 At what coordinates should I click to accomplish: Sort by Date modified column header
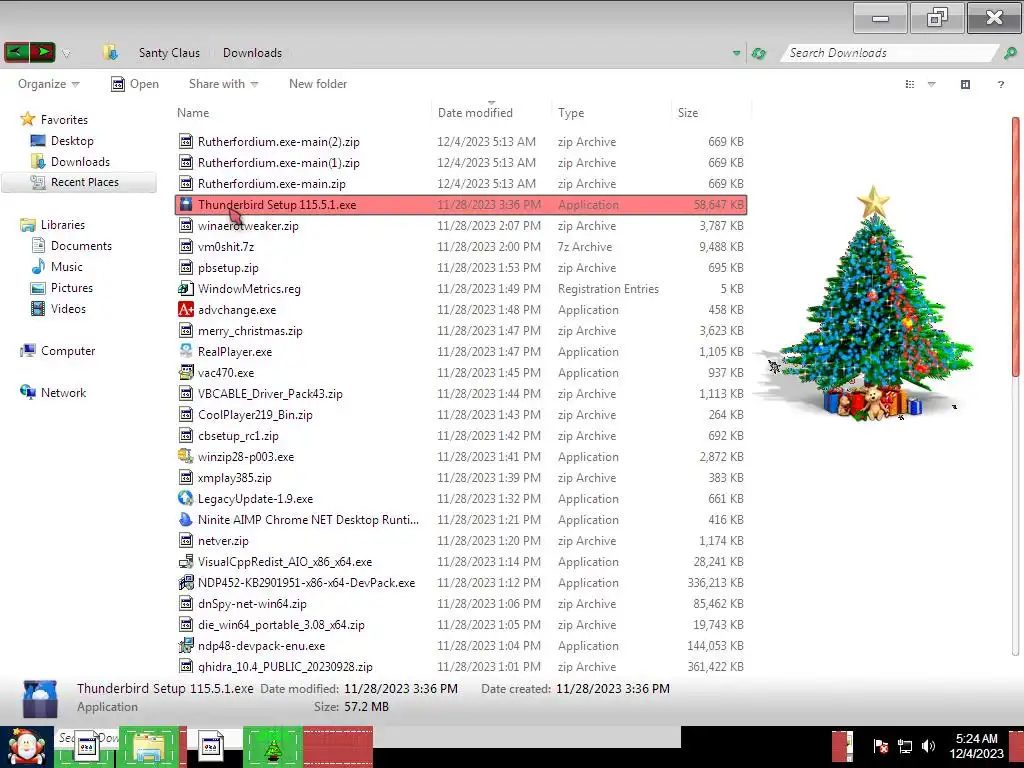click(475, 113)
